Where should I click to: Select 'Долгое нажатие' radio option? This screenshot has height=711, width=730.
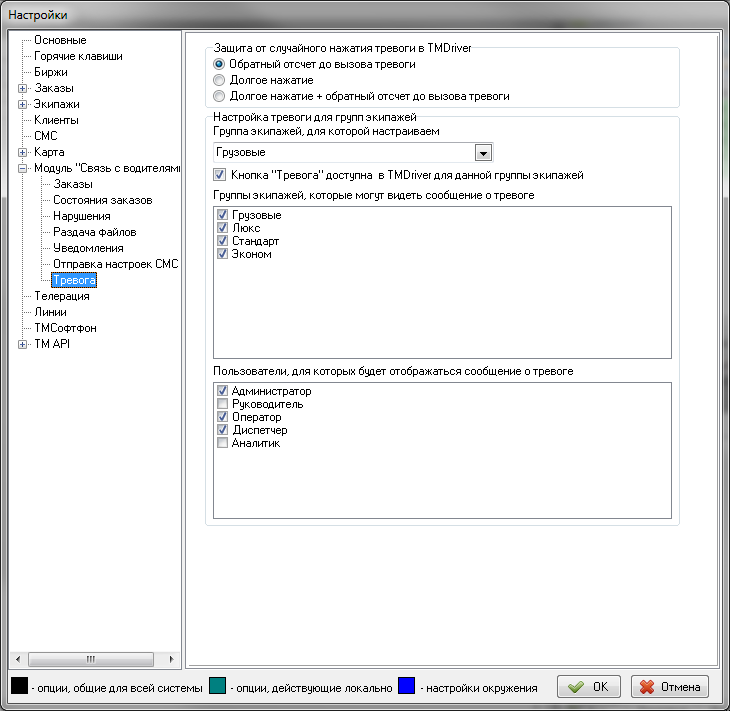(x=220, y=80)
